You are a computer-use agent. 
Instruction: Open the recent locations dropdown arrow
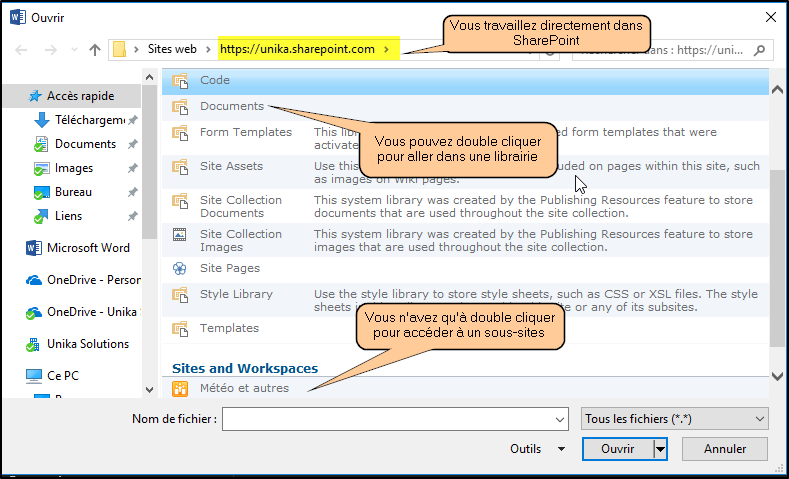[x=74, y=50]
